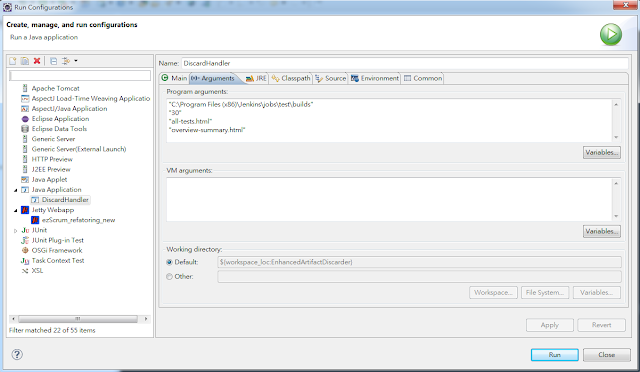Click the File System... button

[545, 292]
